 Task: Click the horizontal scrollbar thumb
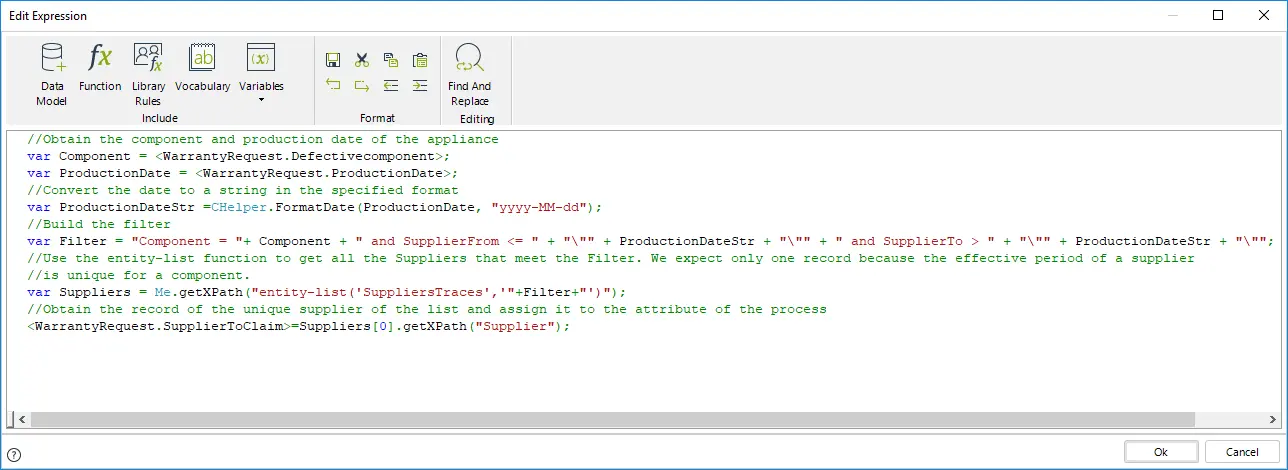613,419
